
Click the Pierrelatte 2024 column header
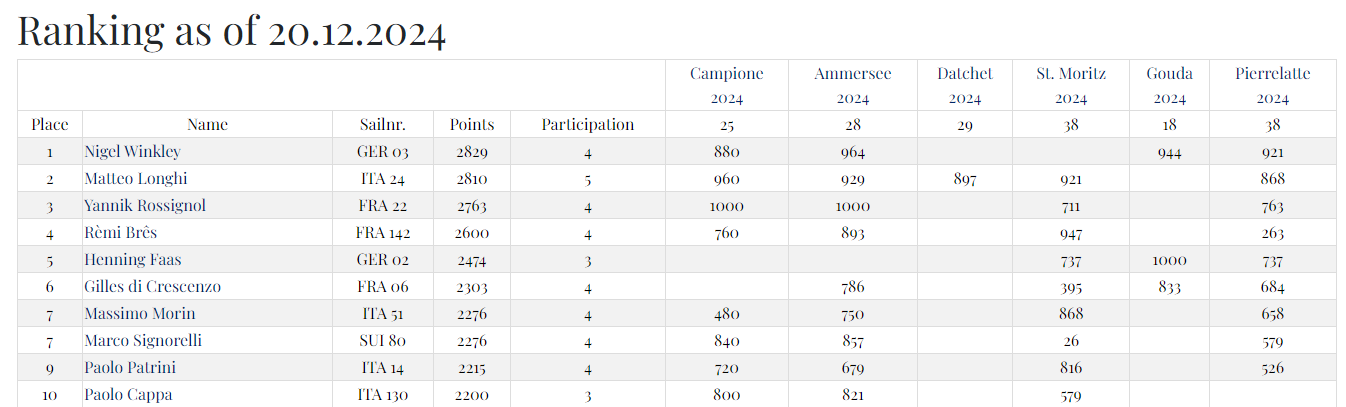pyautogui.click(x=1272, y=85)
